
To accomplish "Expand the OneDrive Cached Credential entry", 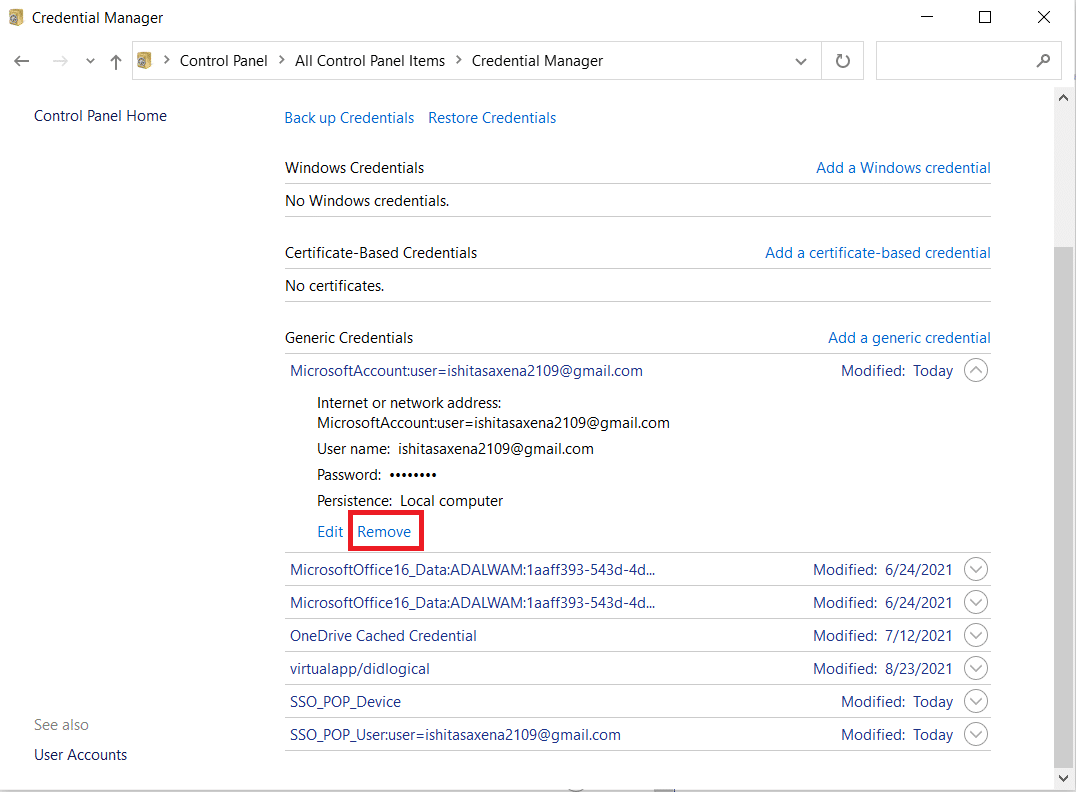I will [x=976, y=636].
